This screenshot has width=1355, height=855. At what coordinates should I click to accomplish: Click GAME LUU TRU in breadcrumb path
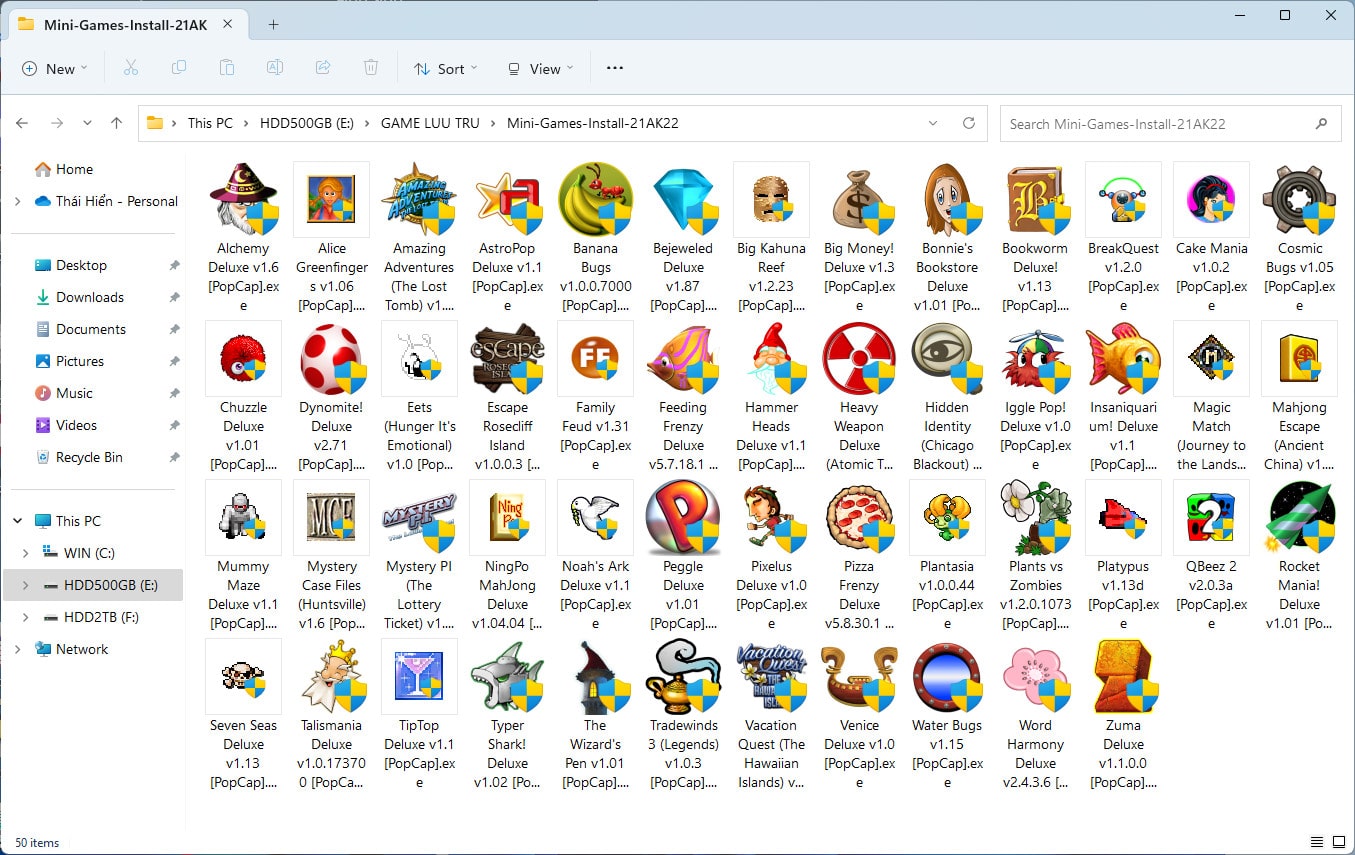coord(430,124)
